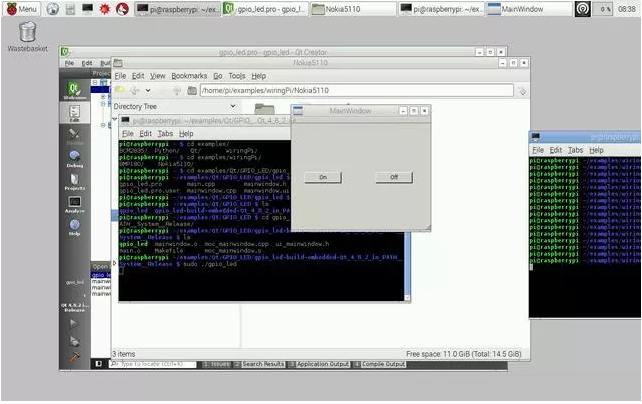Open Bookmarks menu in file manager
642x404 pixels.
pyautogui.click(x=188, y=76)
